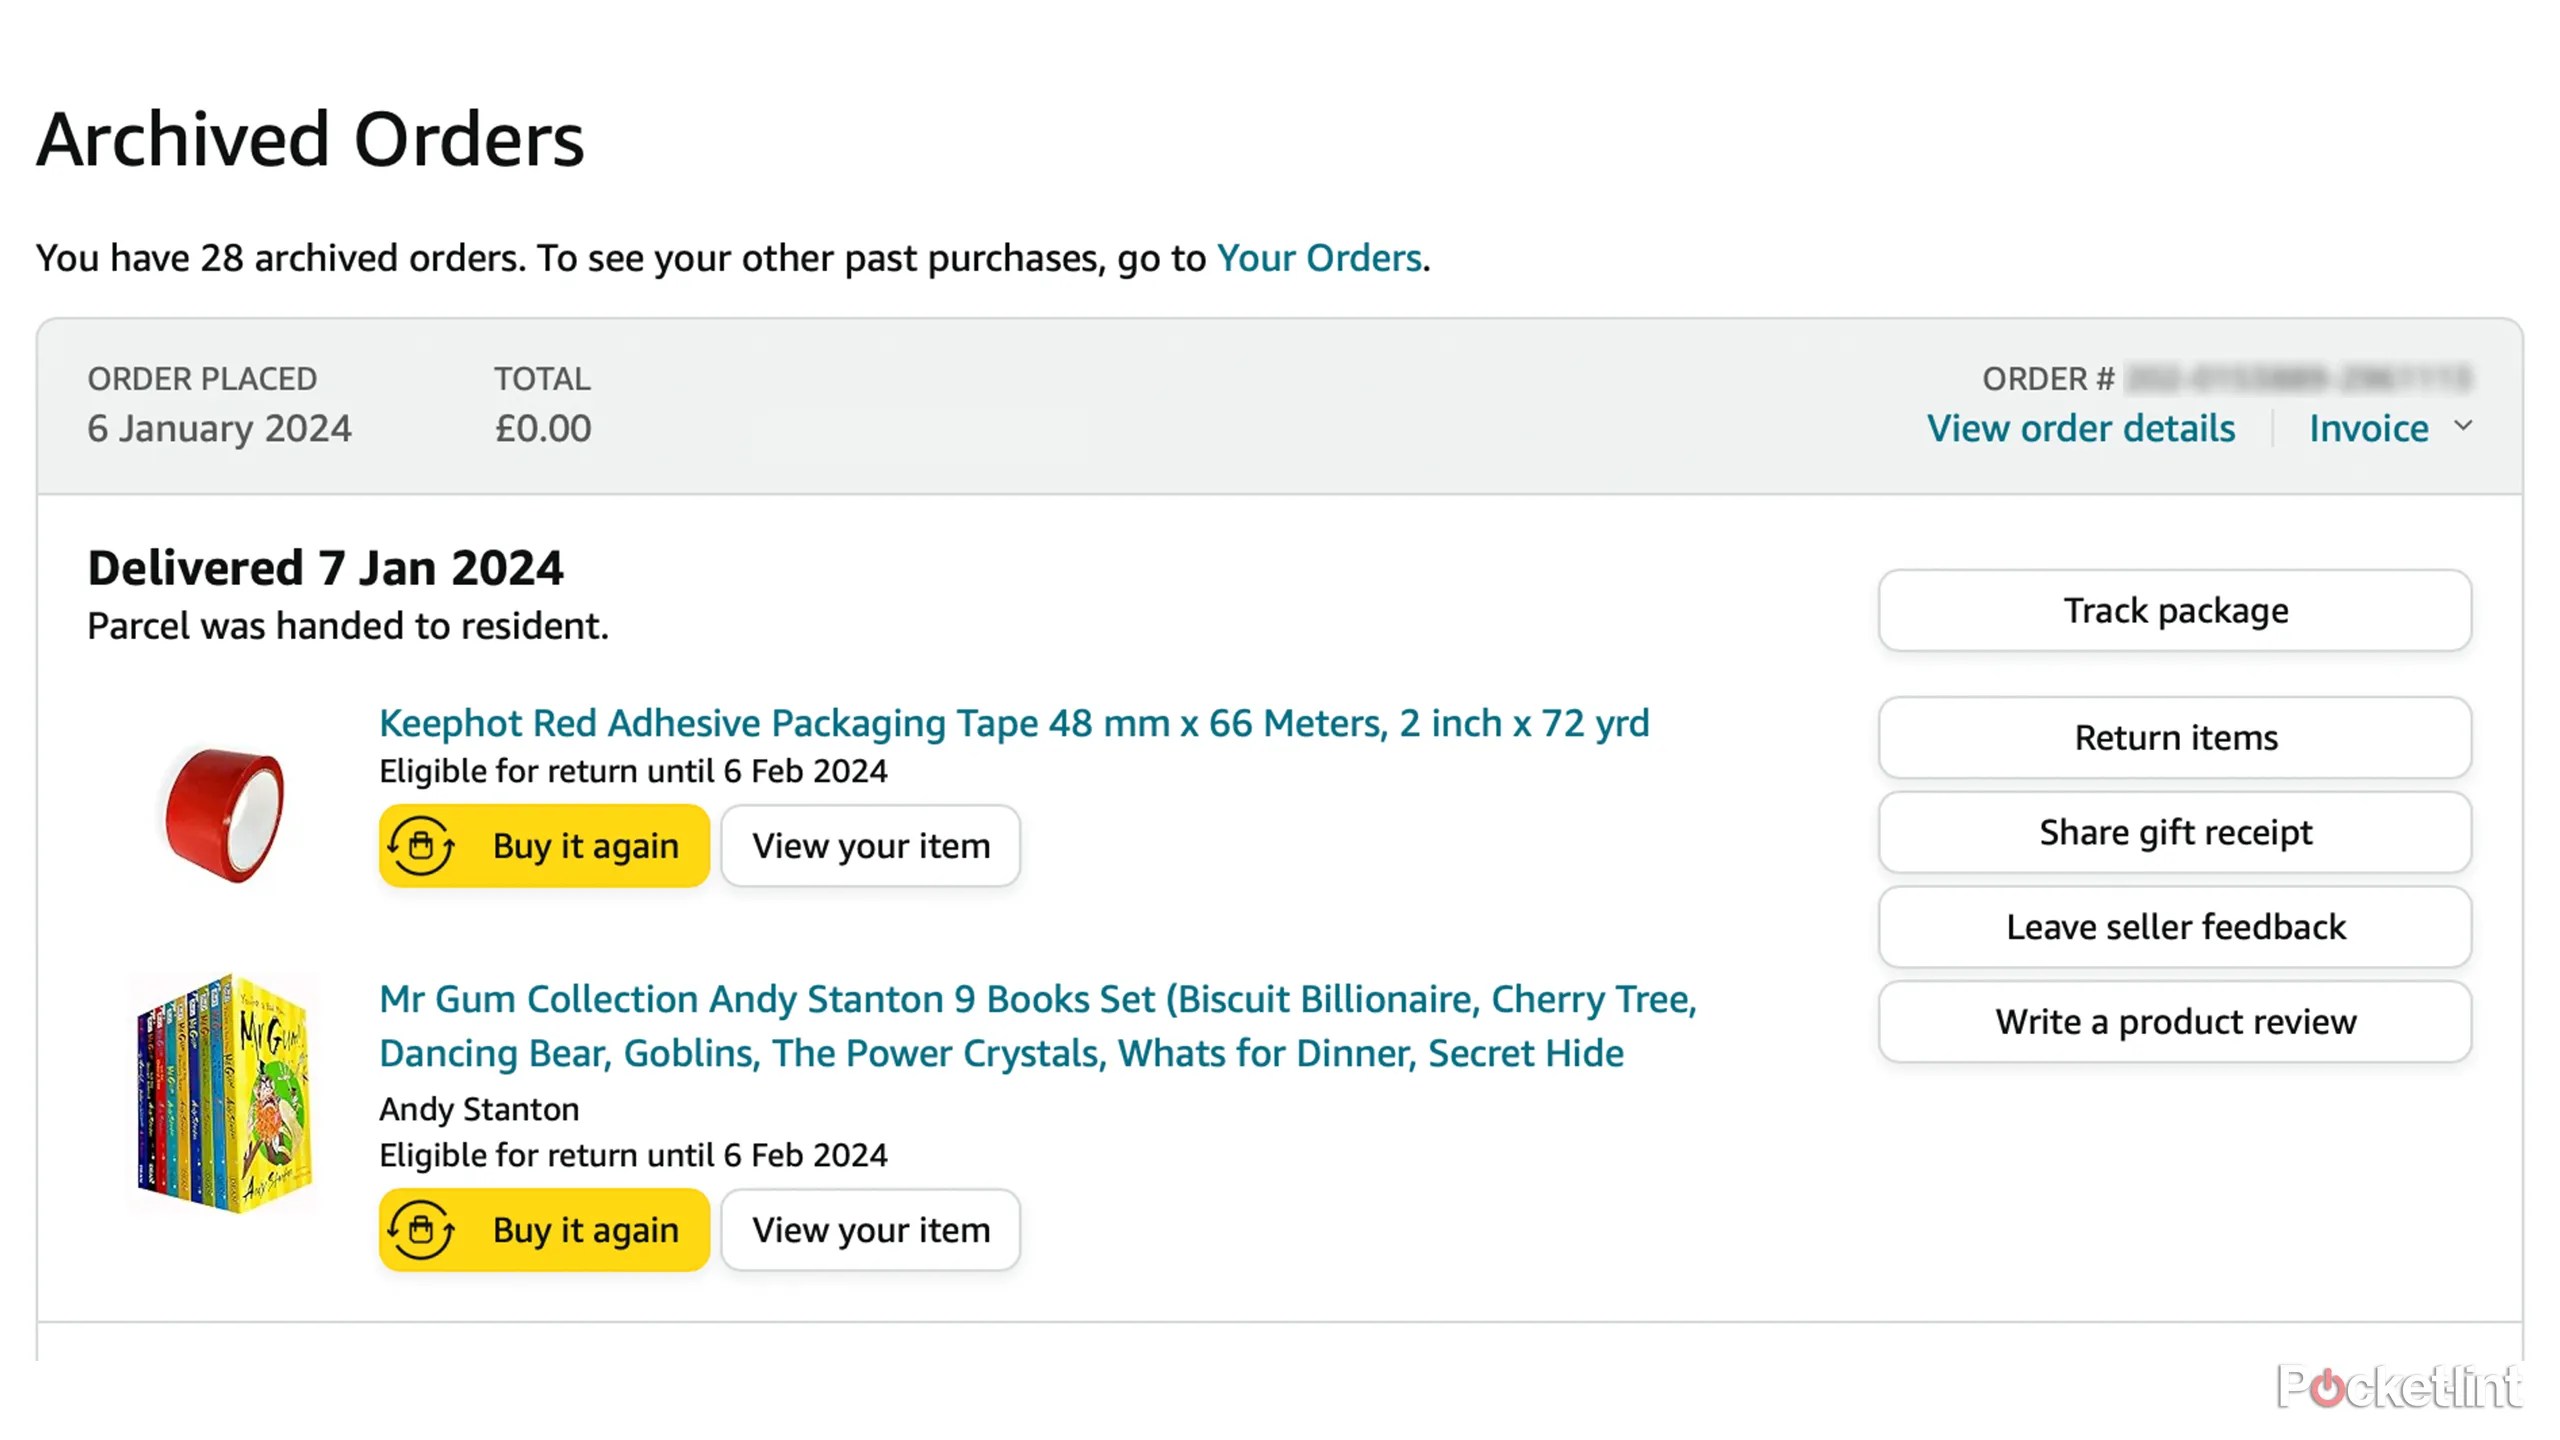The image size is (2560, 1440).
Task: Click Leave seller feedback button
Action: point(2175,927)
